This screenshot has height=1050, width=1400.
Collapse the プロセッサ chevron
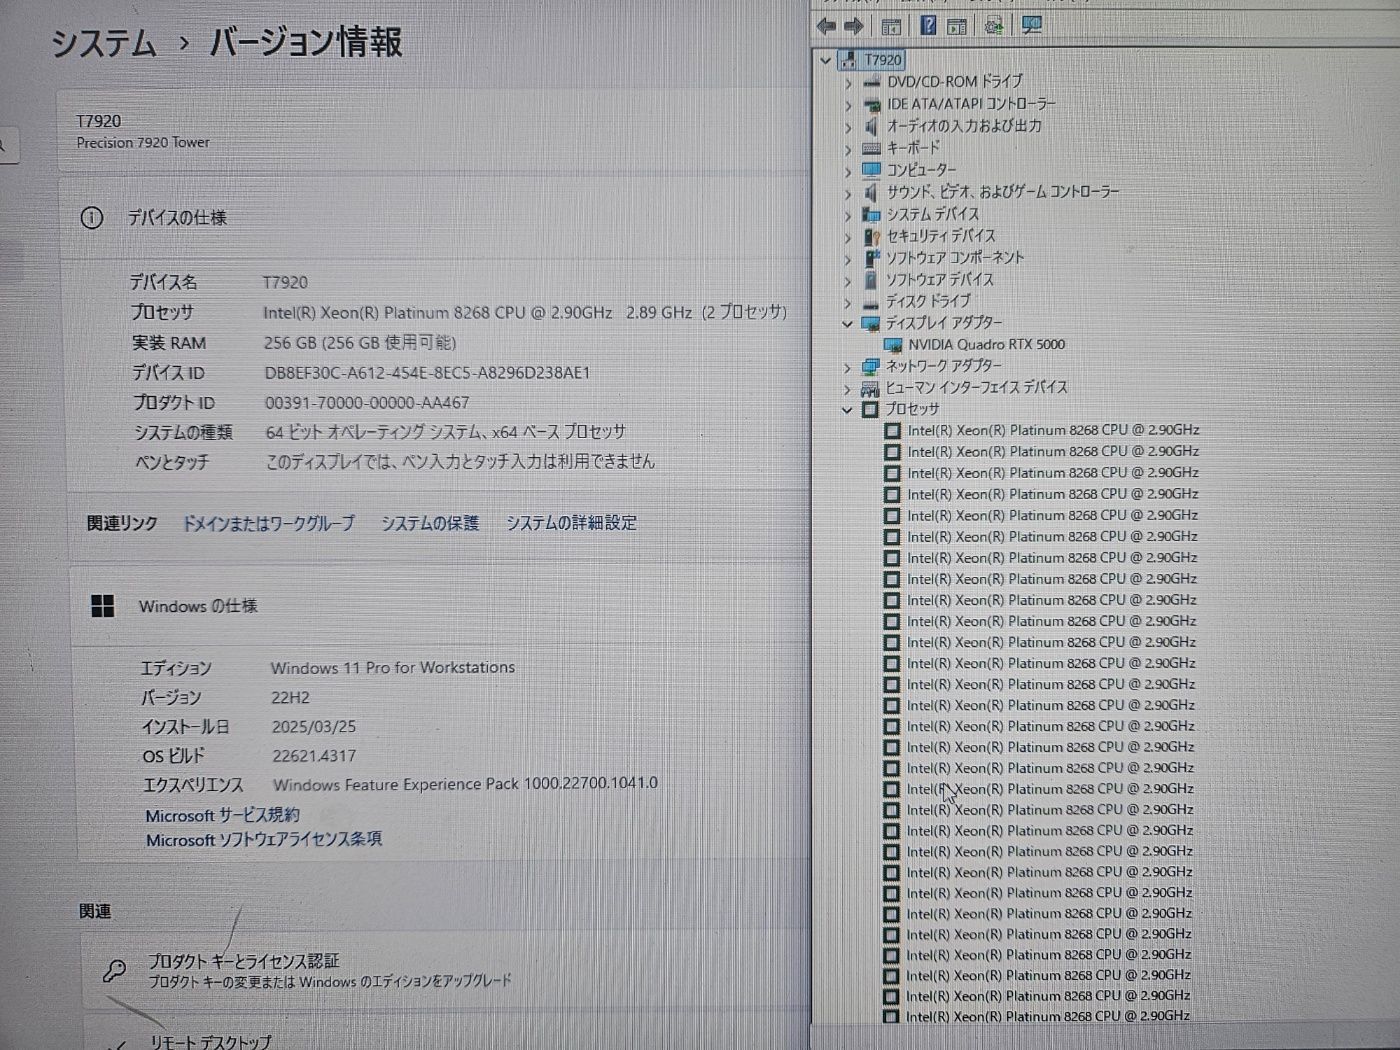point(847,410)
